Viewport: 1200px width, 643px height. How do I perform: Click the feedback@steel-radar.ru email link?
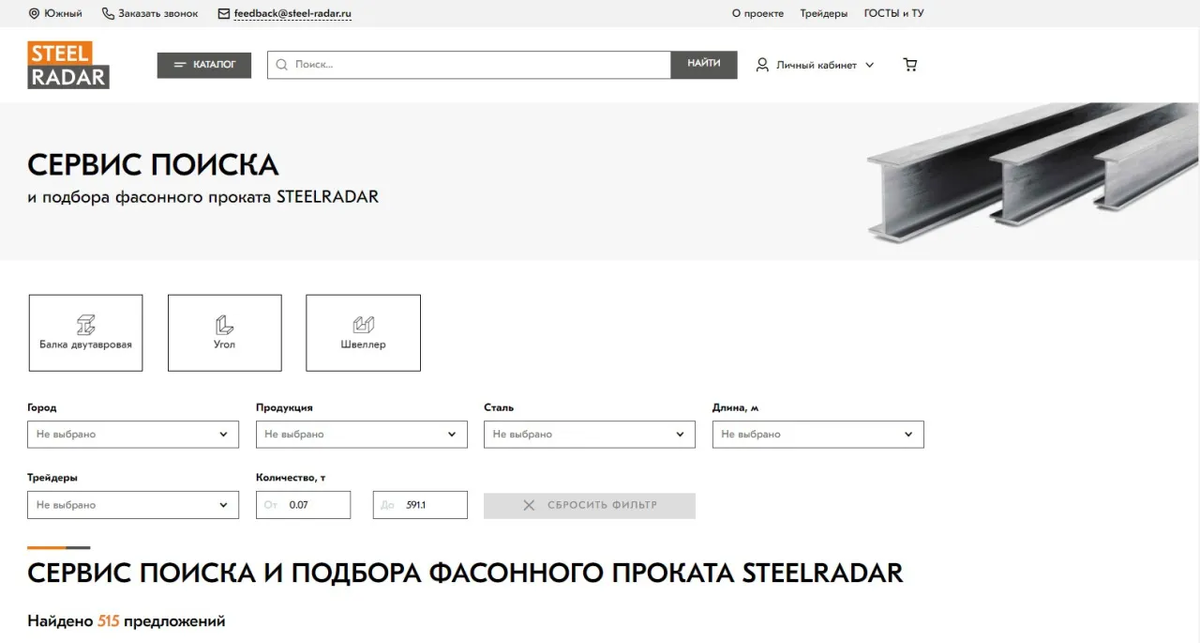(291, 13)
